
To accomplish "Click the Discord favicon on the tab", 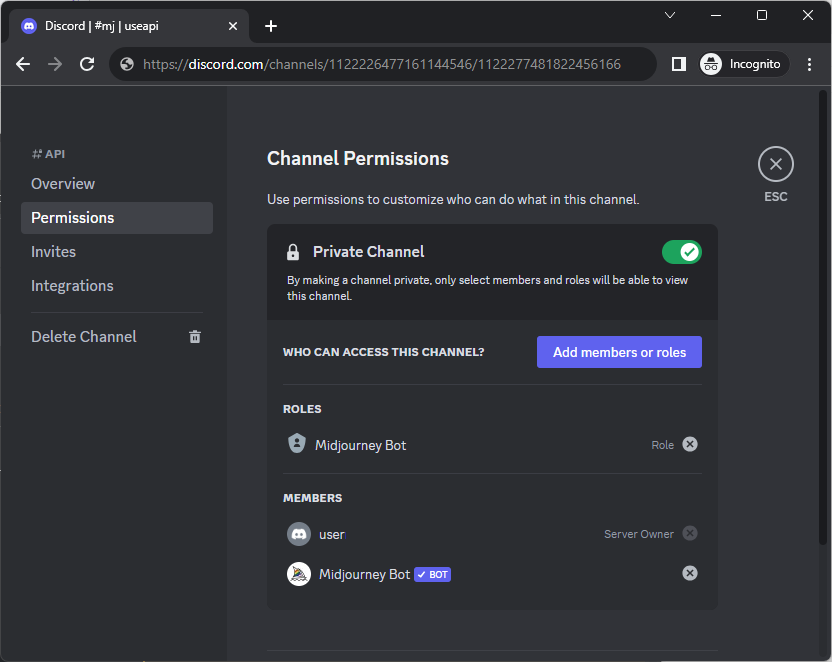I will (x=29, y=26).
